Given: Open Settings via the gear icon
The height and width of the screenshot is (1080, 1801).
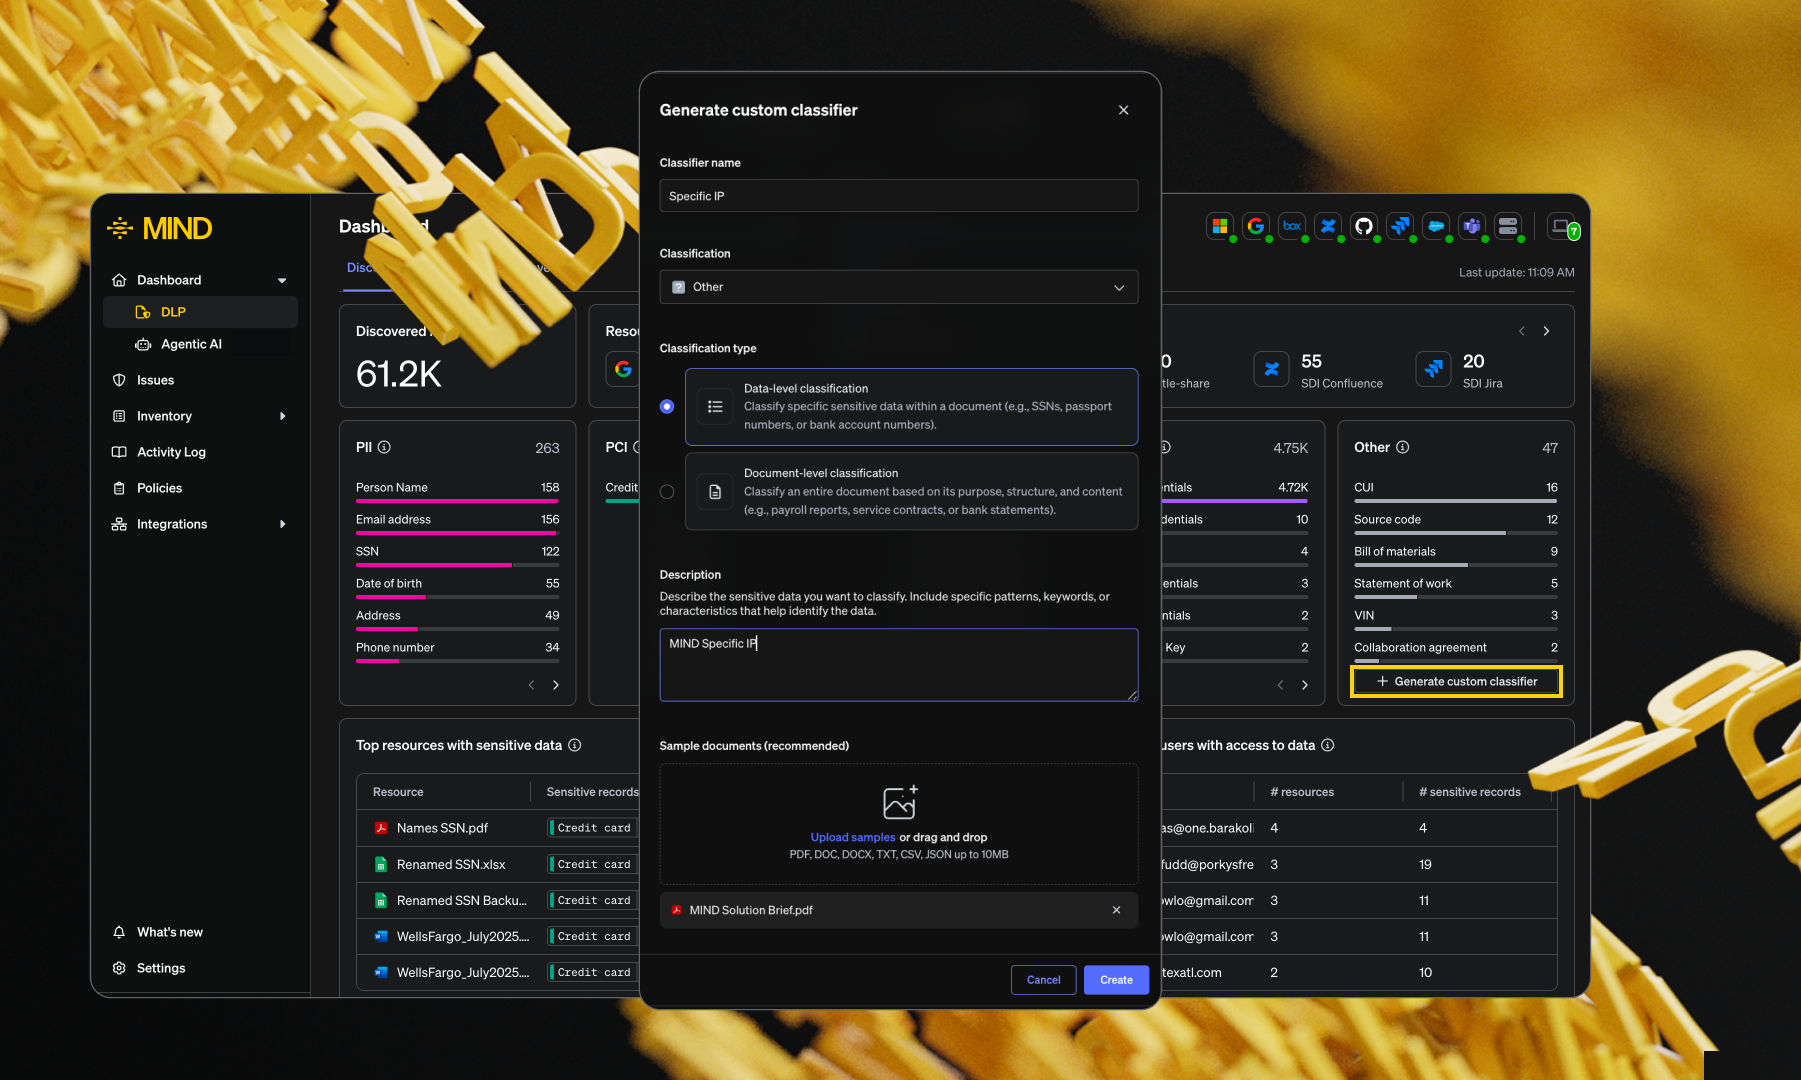Looking at the screenshot, I should 119,968.
